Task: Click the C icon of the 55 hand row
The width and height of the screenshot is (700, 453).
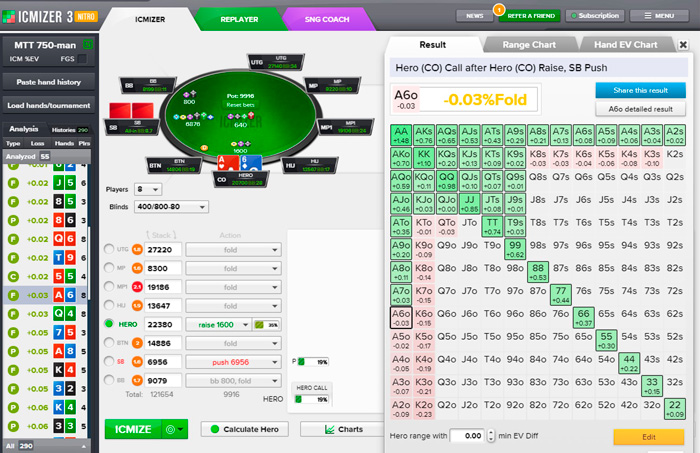Action: [x=13, y=277]
